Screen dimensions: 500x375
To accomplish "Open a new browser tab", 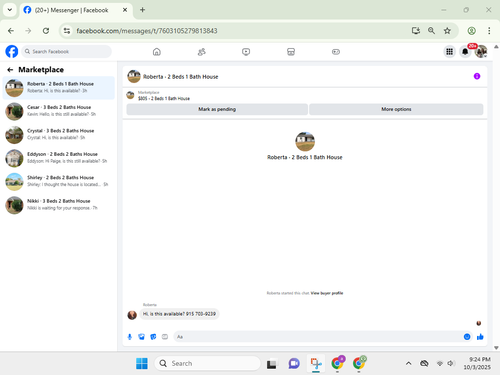I will pyautogui.click(x=142, y=10).
